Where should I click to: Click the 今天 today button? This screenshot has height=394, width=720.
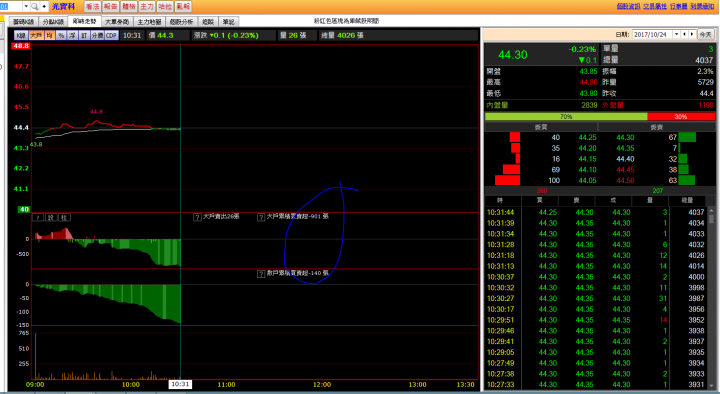point(705,34)
